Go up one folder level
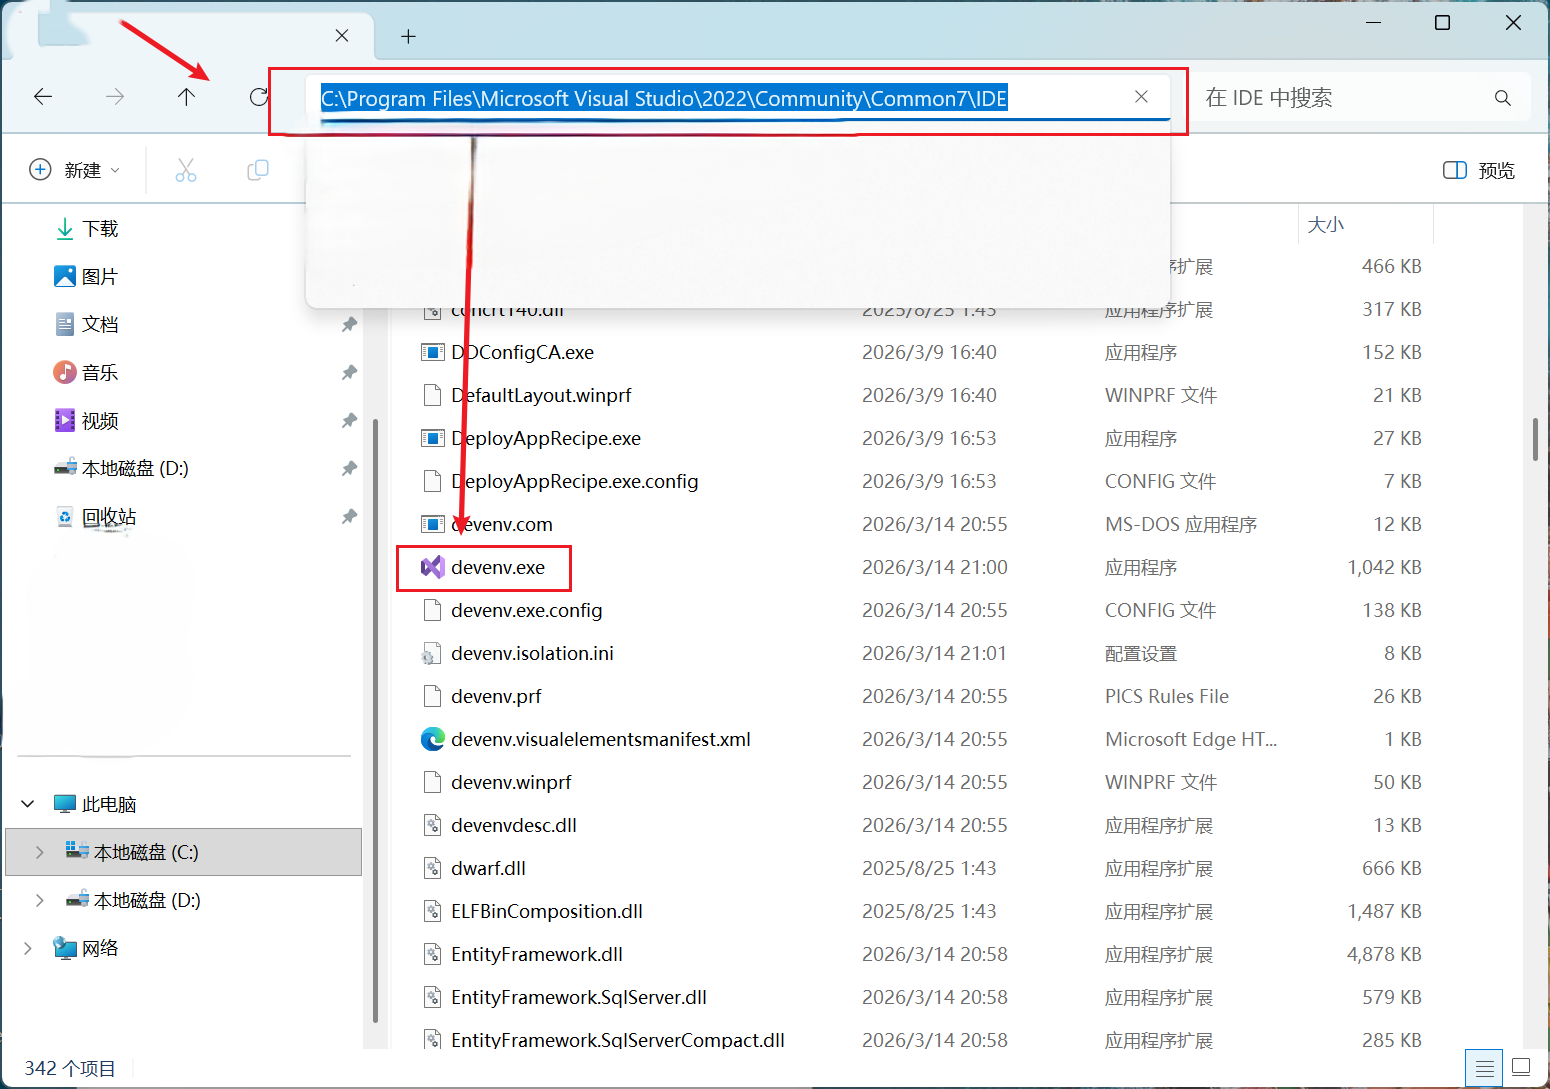This screenshot has width=1550, height=1089. [186, 97]
